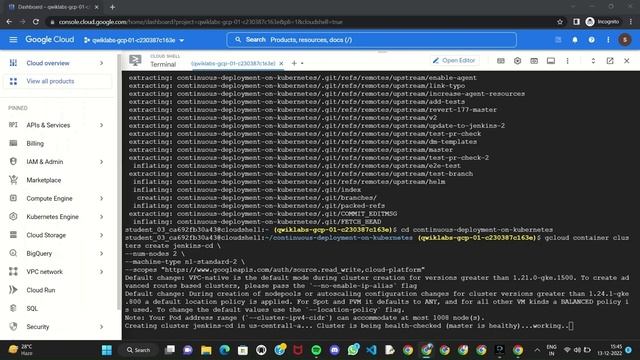The image size is (640, 360).
Task: Click the SQL icon in sidebar
Action: pyautogui.click(x=13, y=308)
